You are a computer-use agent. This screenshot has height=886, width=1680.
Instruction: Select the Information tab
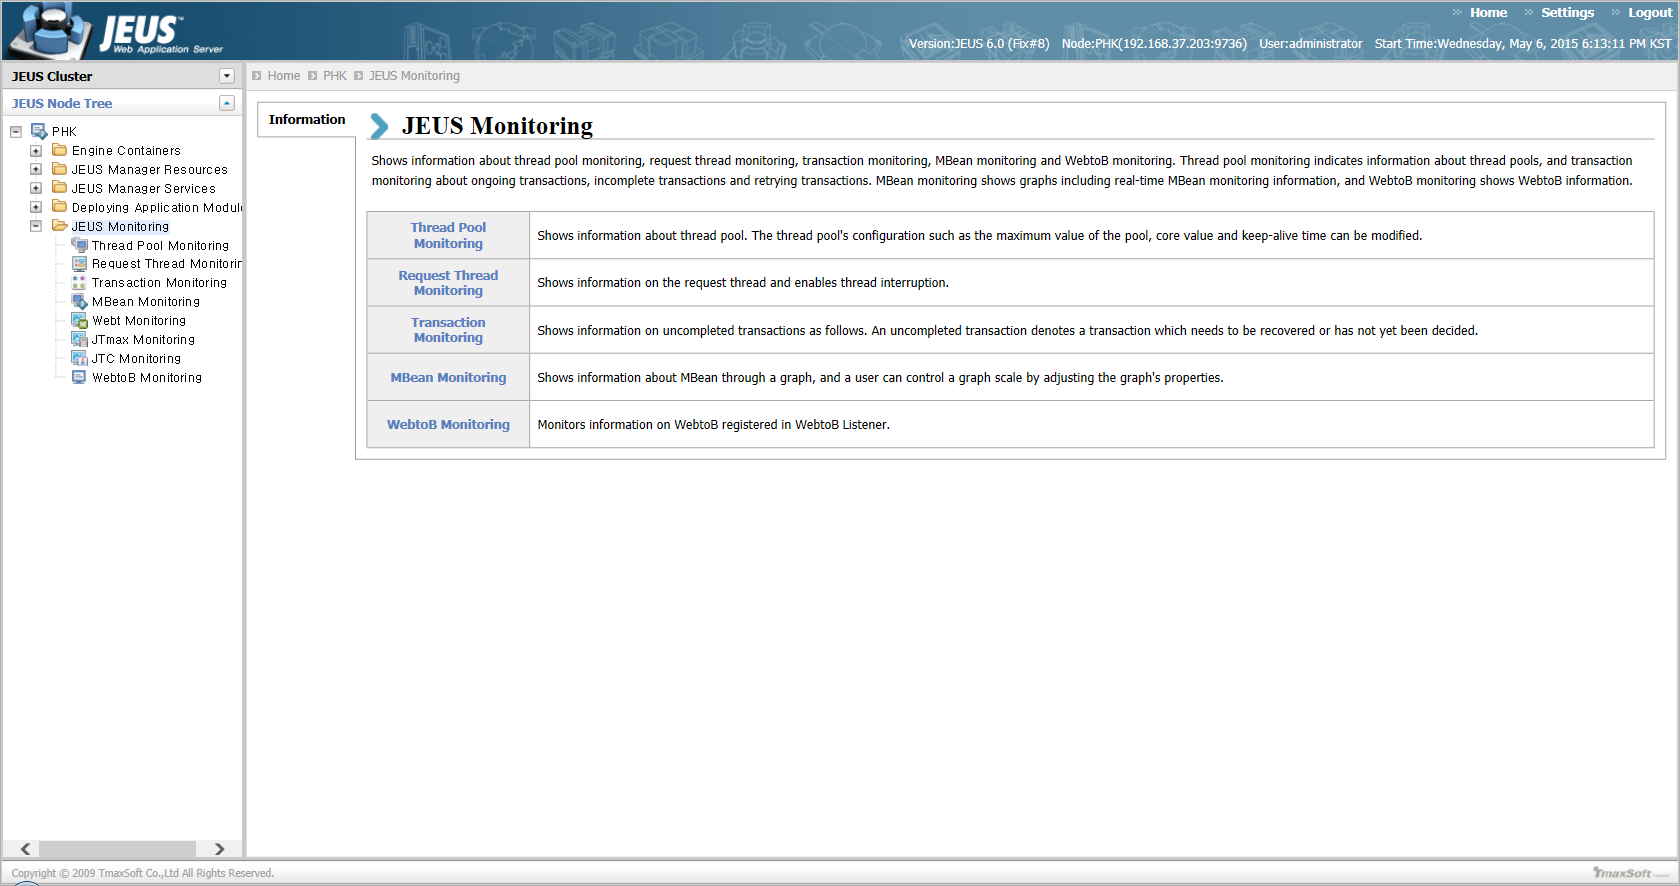point(307,120)
